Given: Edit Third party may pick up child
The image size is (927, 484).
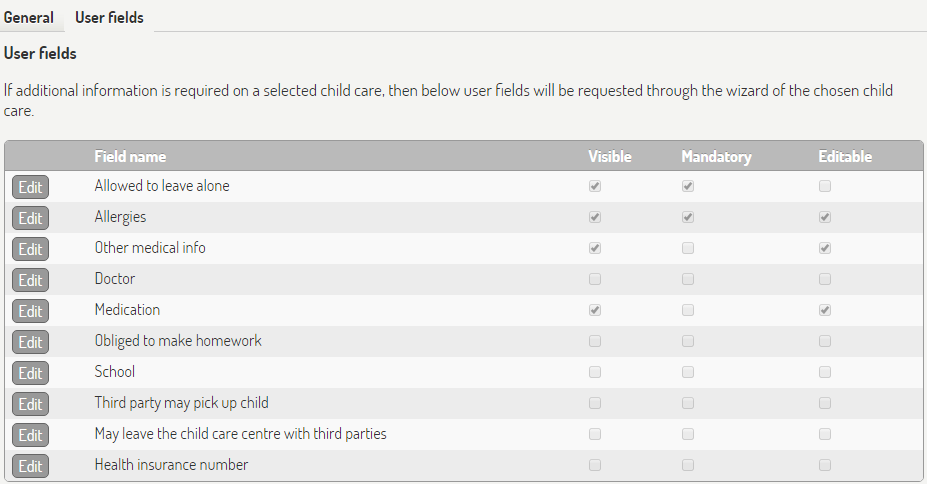Looking at the screenshot, I should (x=30, y=404).
